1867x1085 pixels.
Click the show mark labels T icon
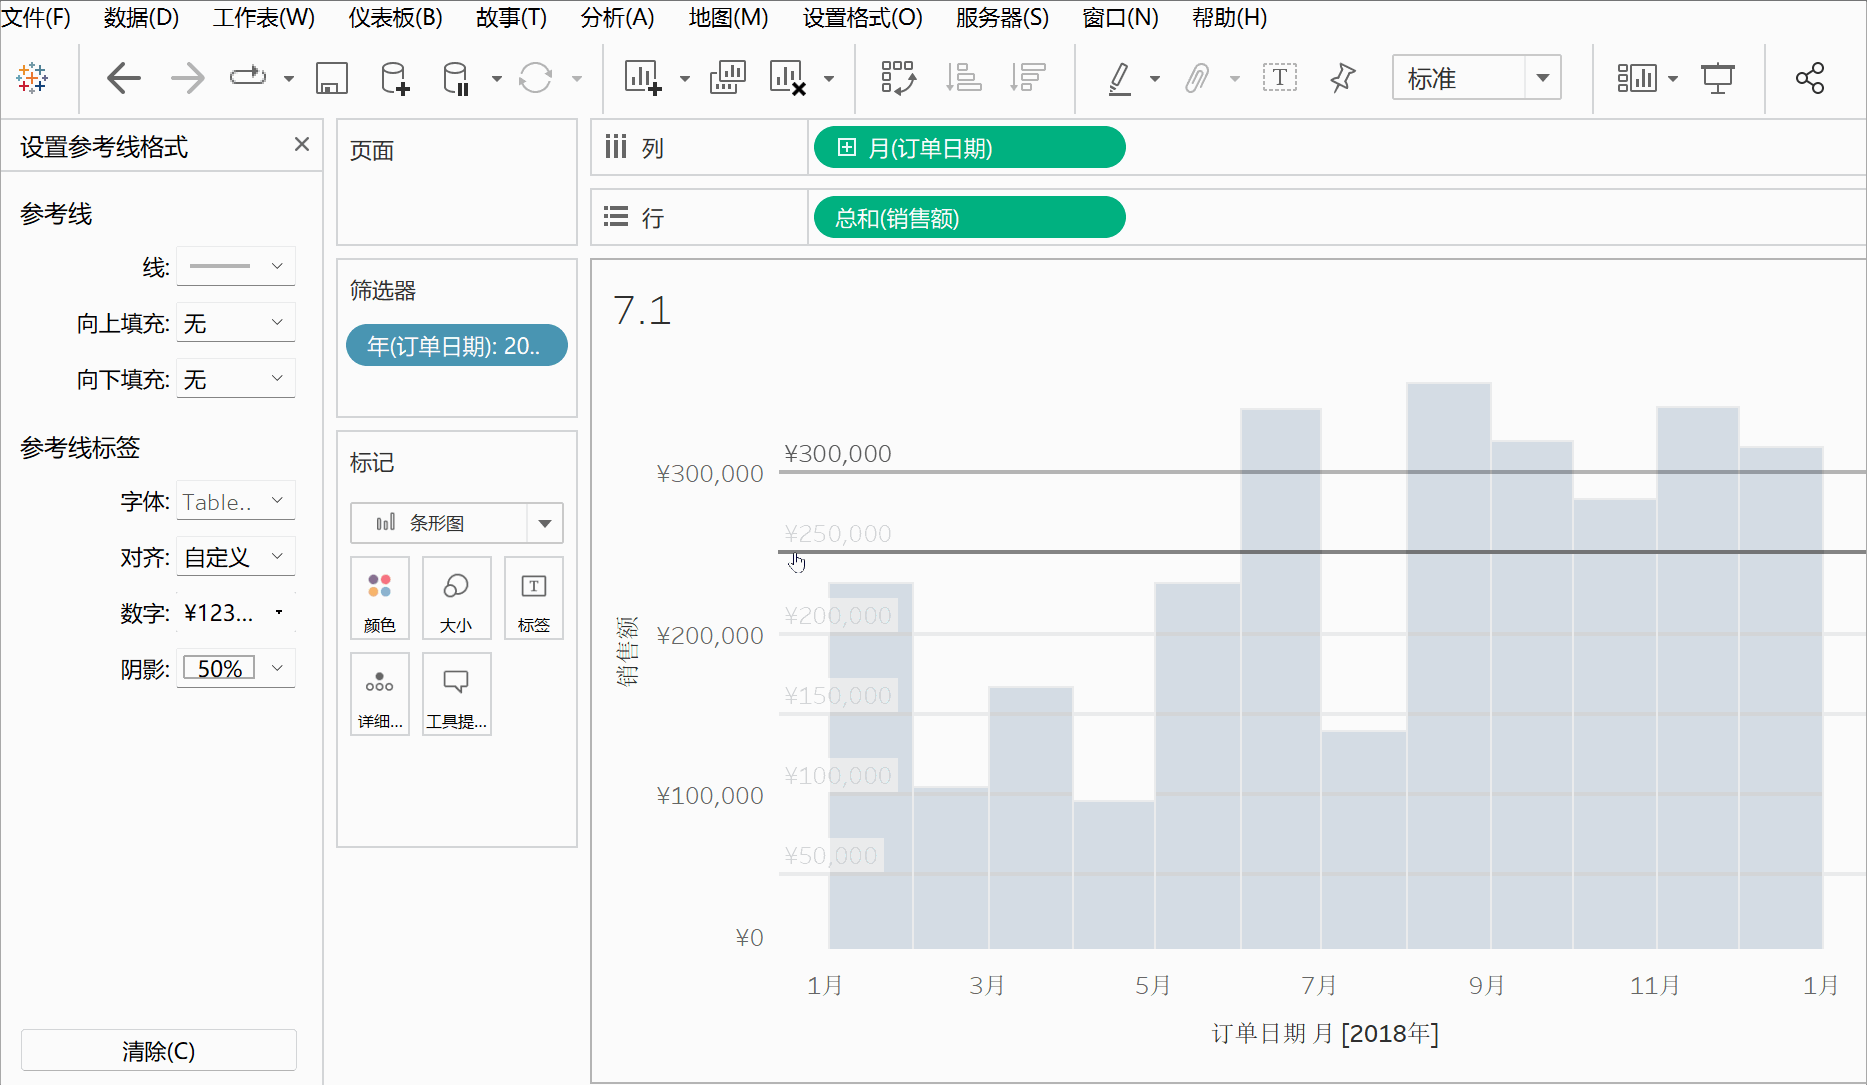tap(1280, 78)
